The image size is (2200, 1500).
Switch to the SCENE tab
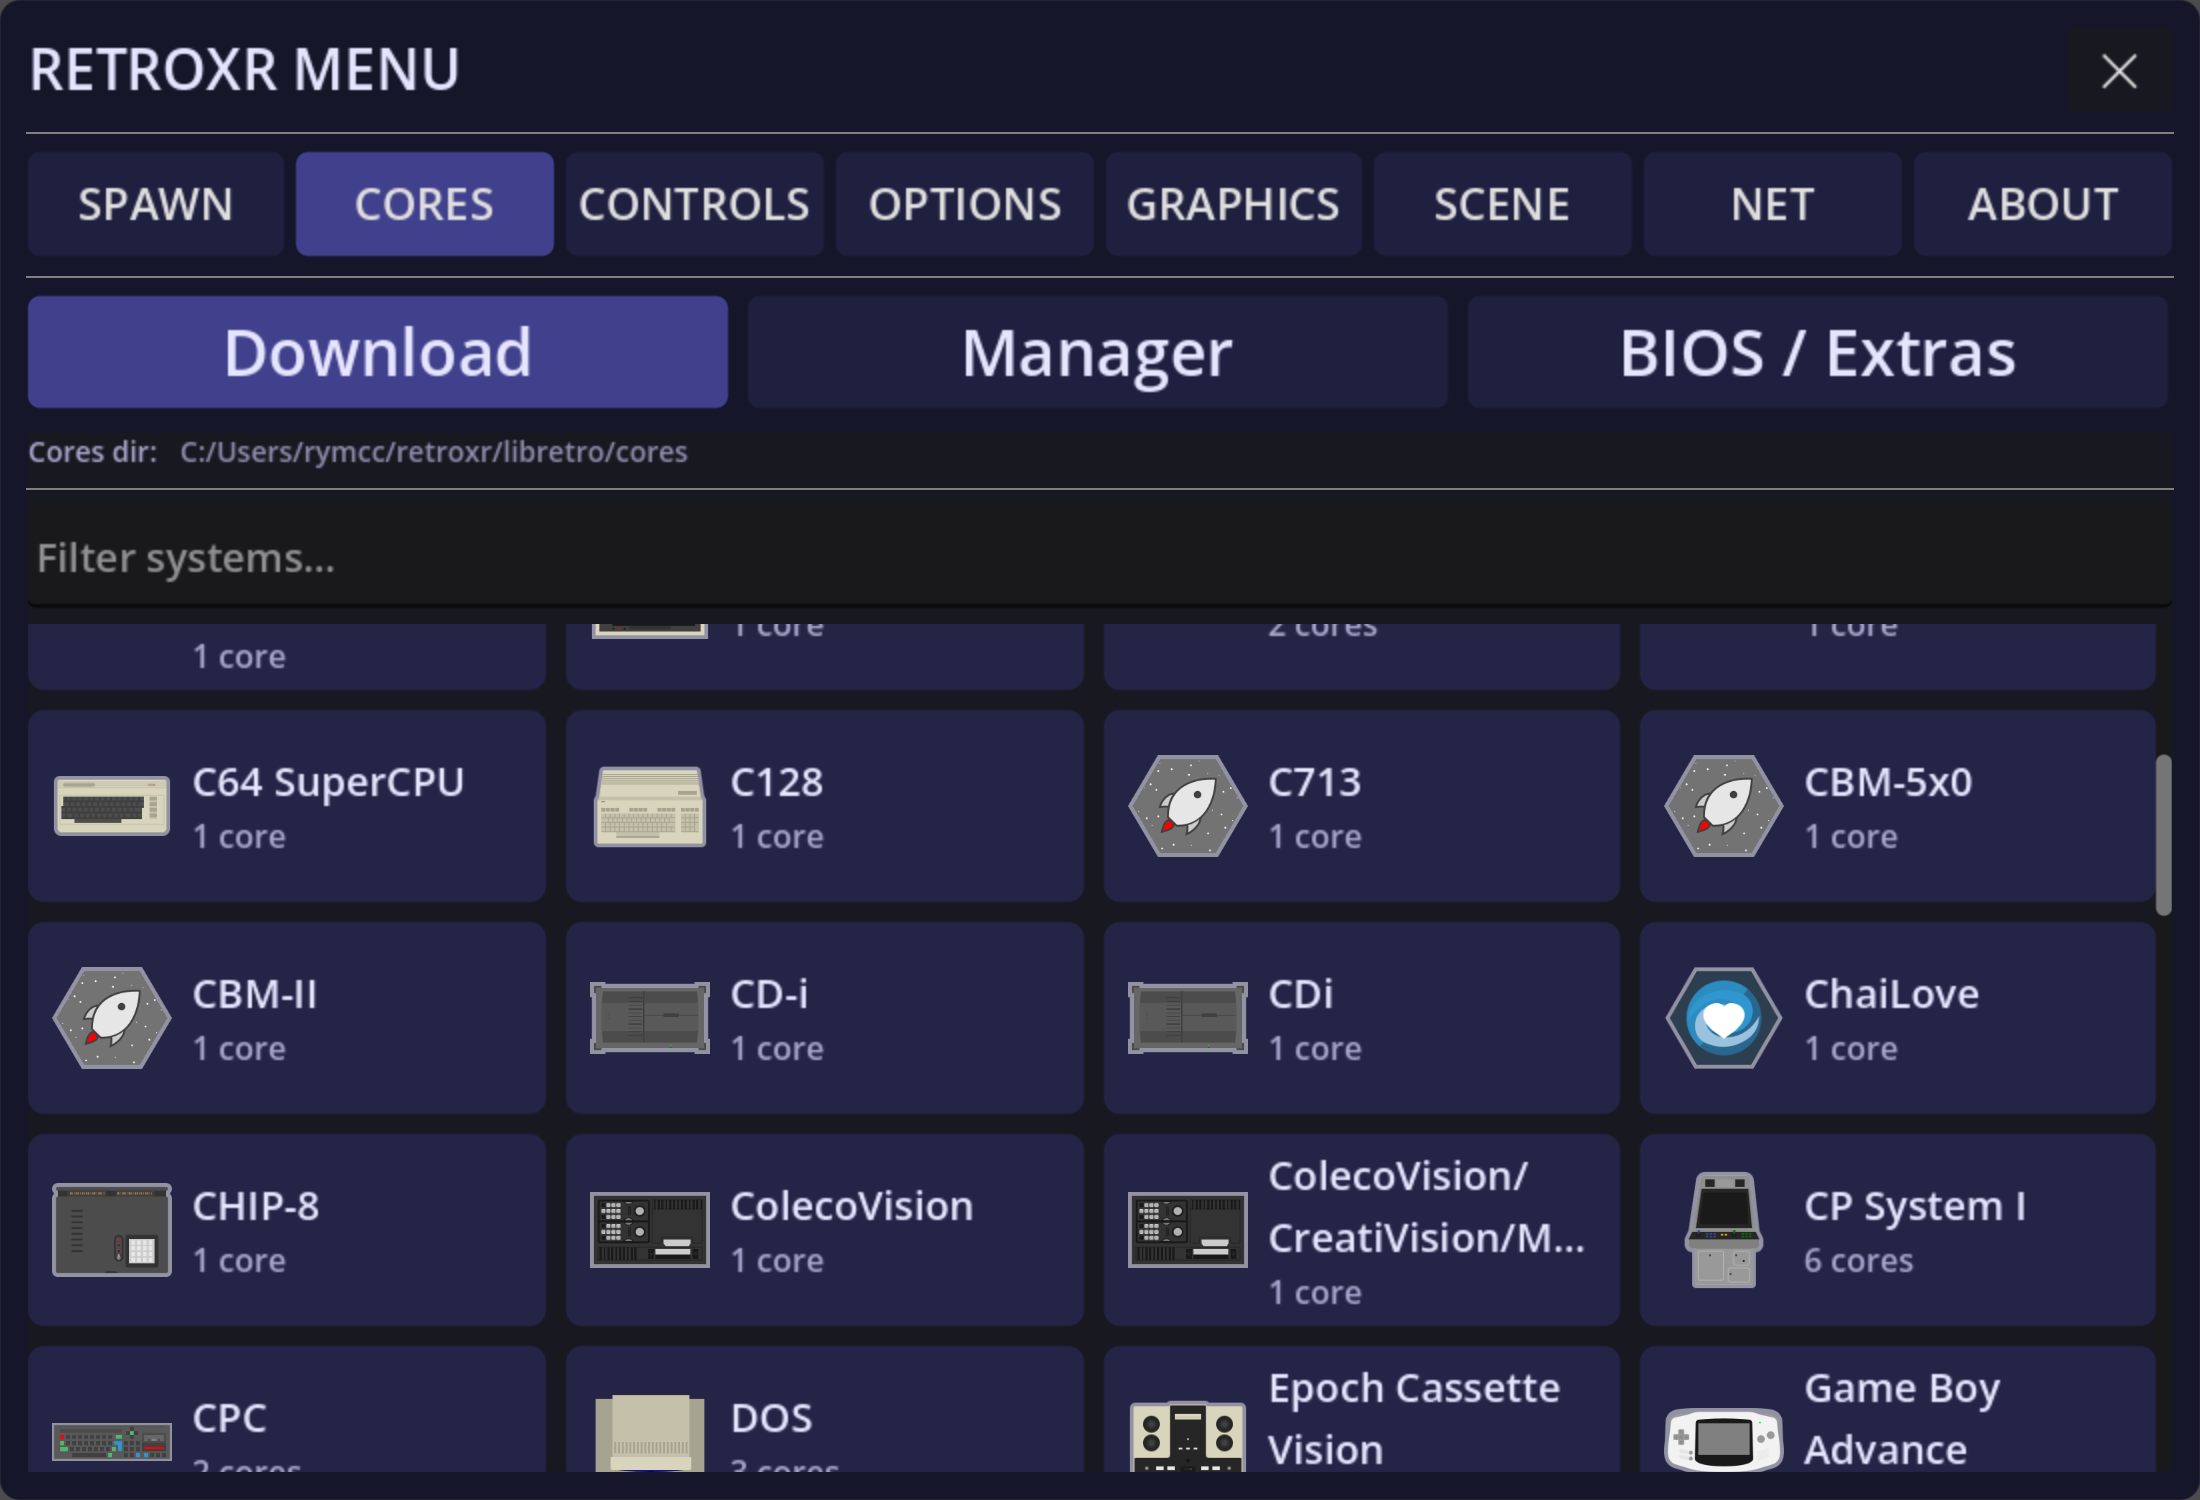(1502, 204)
